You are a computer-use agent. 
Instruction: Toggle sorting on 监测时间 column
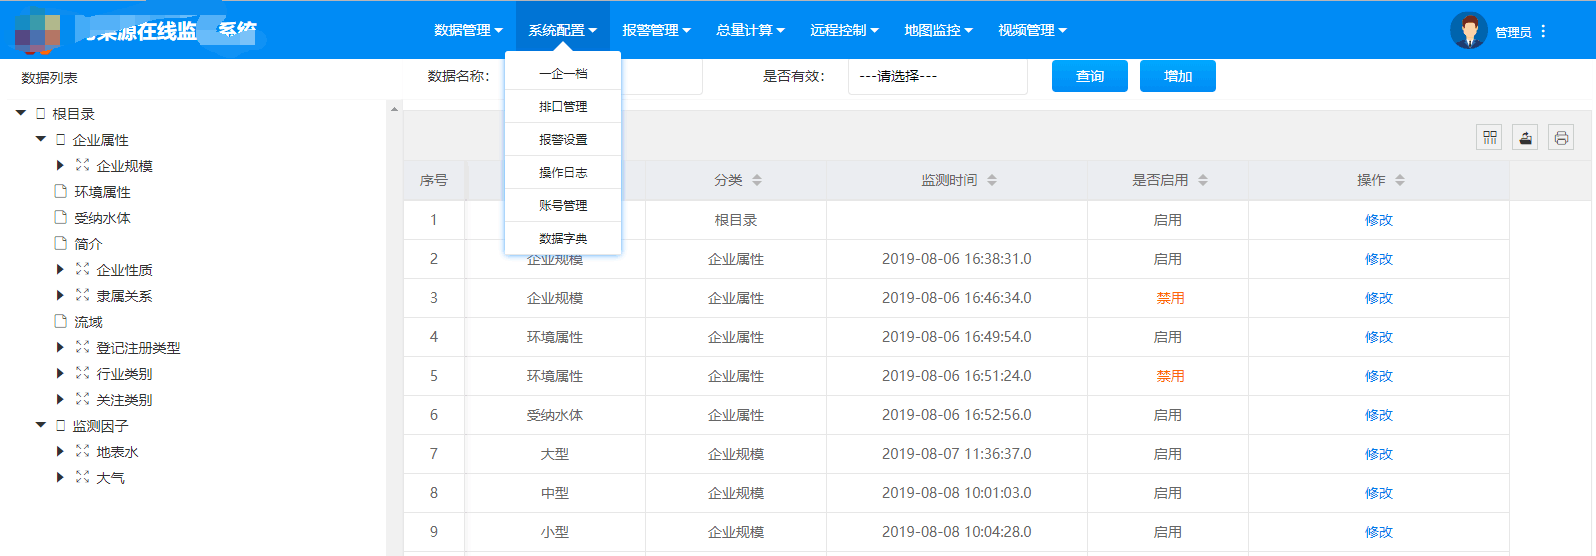pyautogui.click(x=992, y=180)
